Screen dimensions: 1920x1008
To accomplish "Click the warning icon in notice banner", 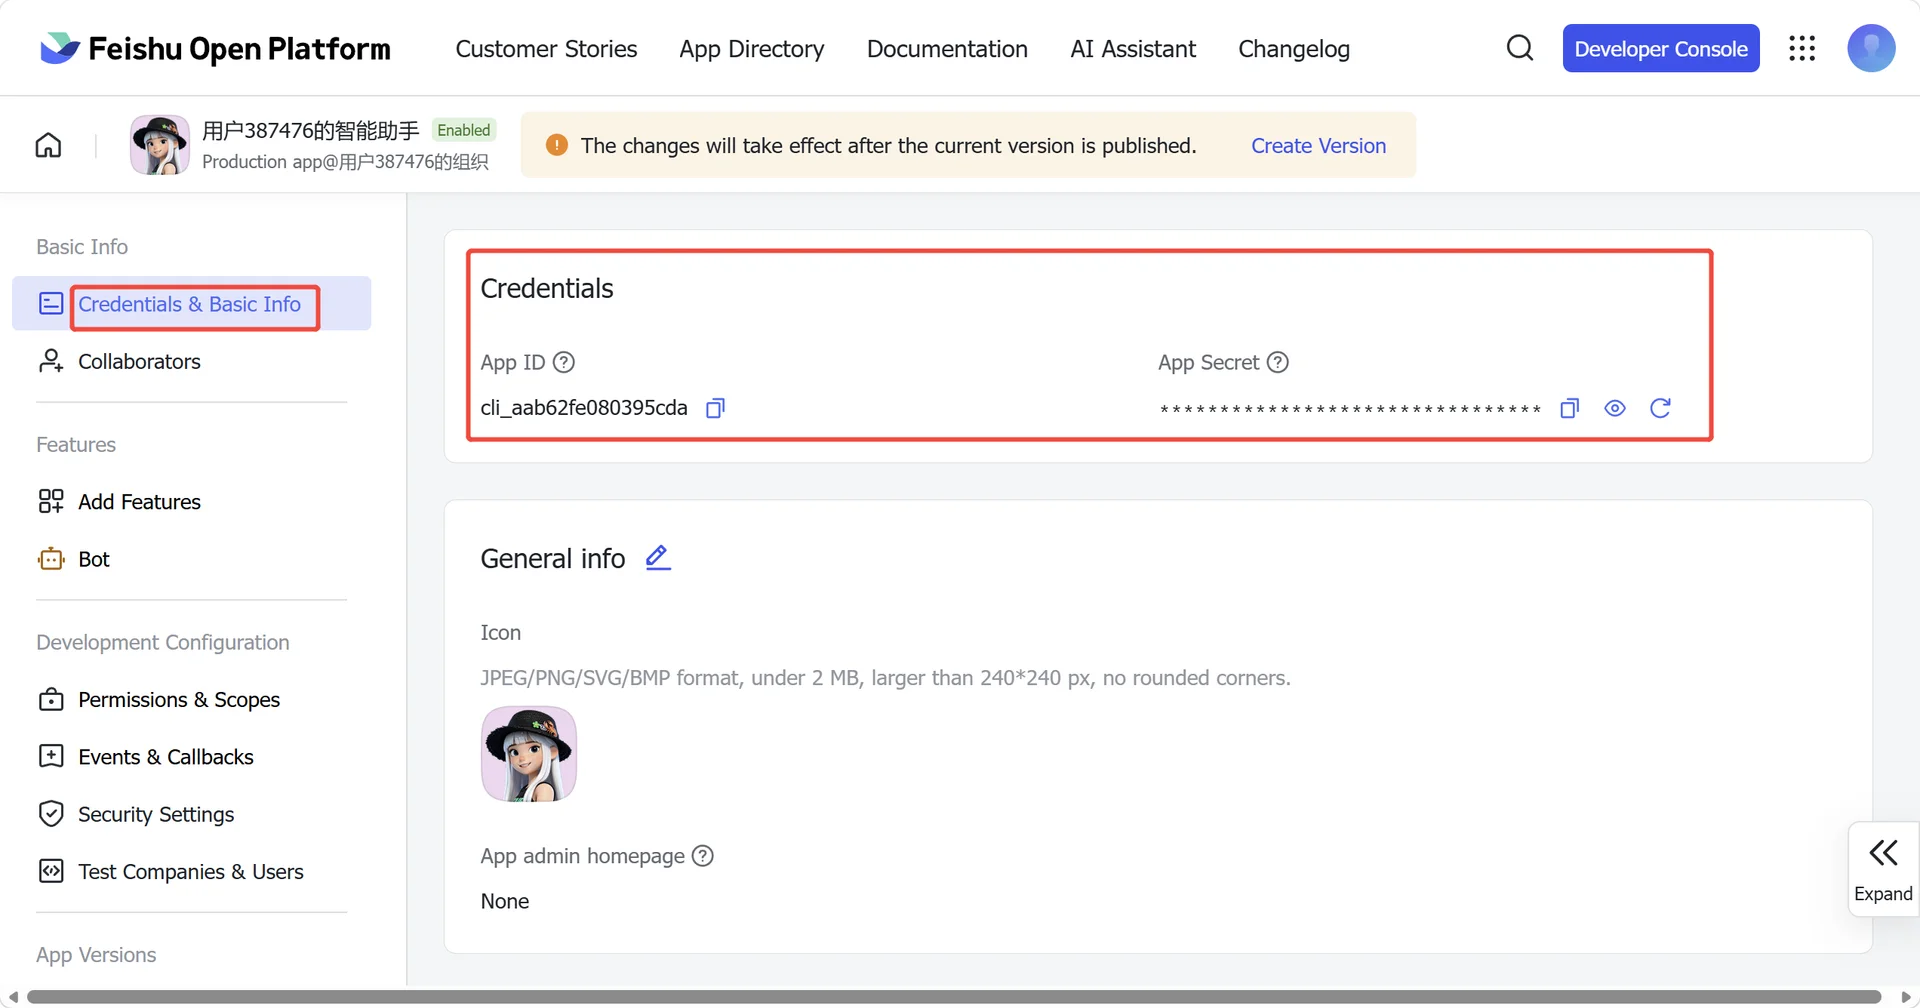I will click(x=557, y=145).
